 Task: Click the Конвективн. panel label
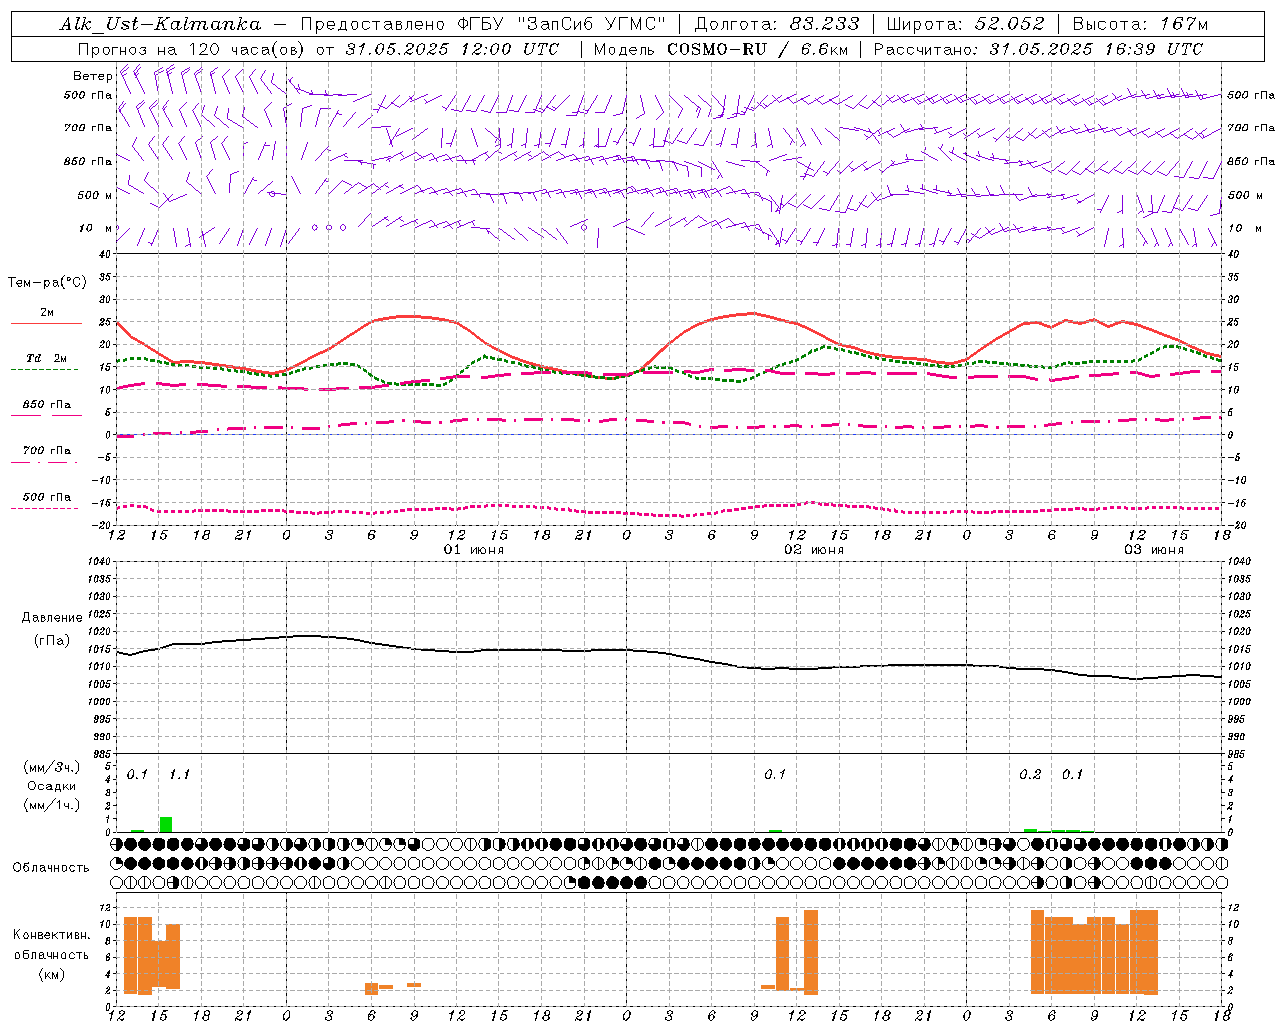[51, 935]
